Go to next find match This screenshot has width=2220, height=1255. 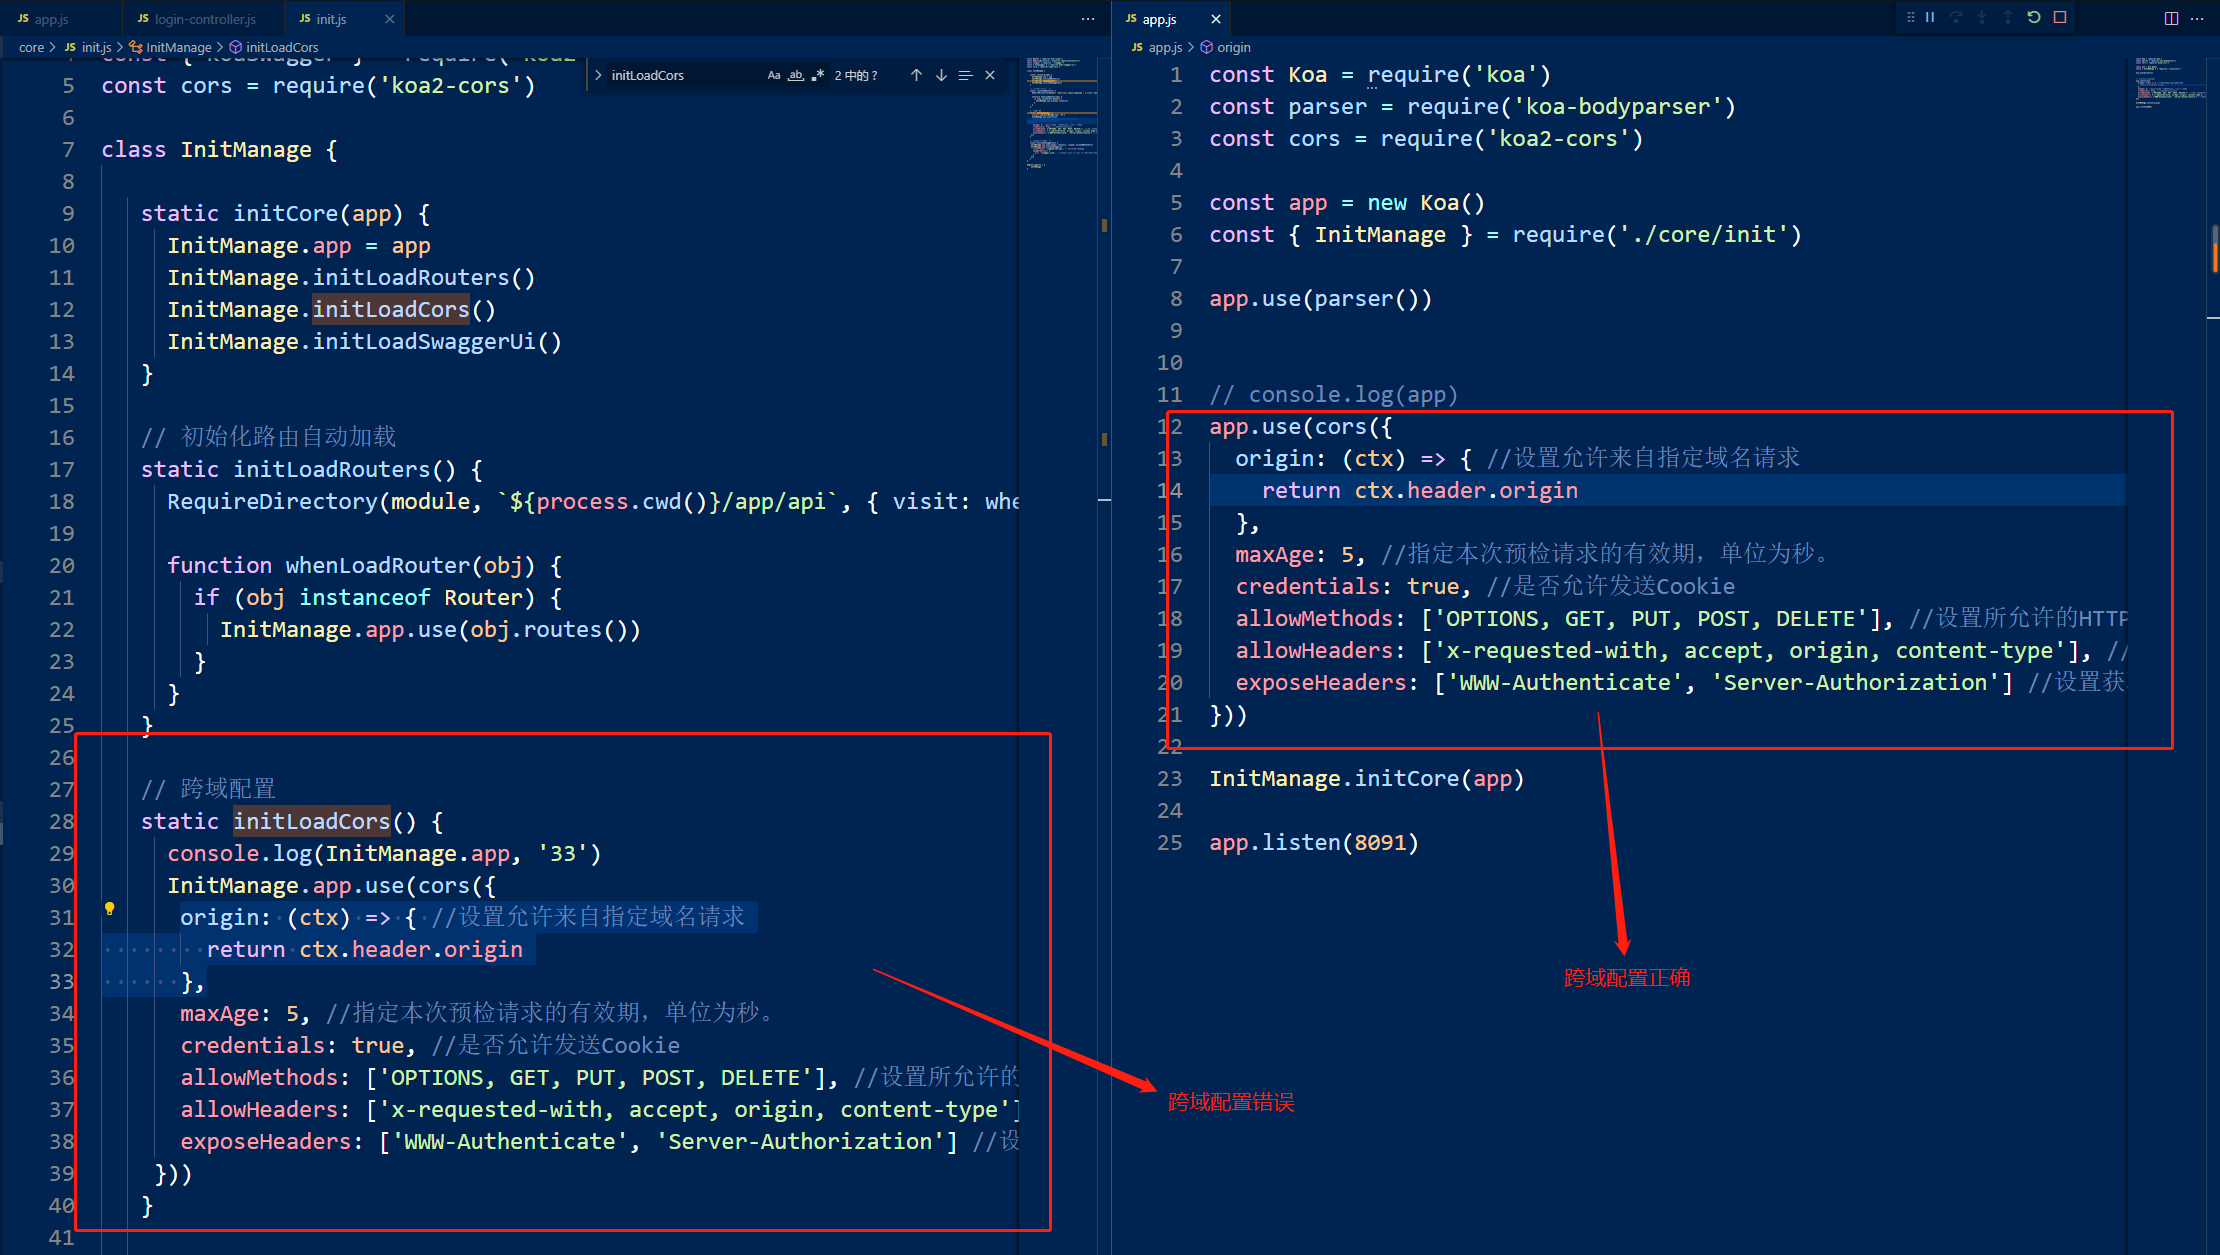941,75
